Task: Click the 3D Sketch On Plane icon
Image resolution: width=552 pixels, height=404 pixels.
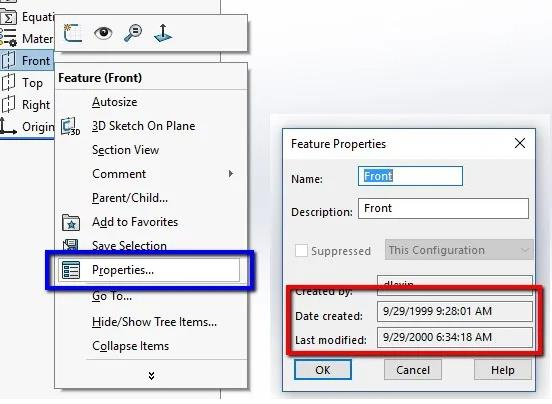Action: 70,126
